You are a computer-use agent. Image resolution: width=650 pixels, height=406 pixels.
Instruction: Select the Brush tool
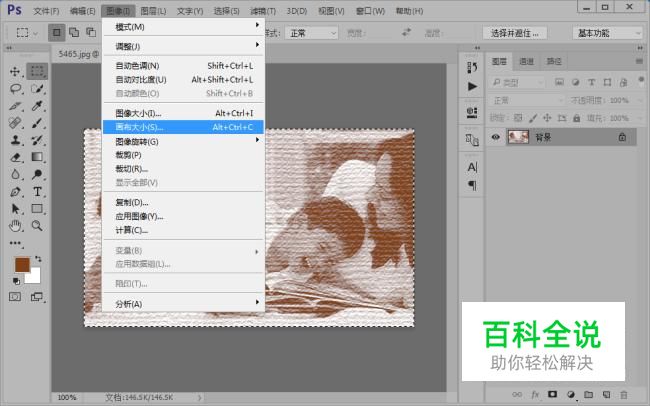tap(37, 123)
